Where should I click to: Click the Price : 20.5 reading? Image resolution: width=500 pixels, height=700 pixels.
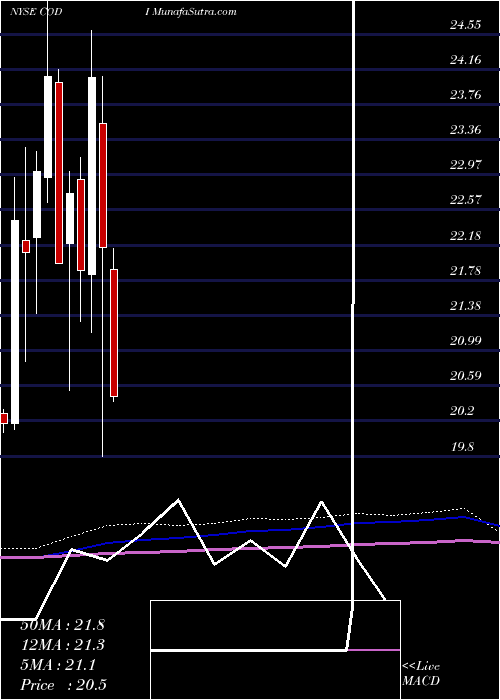(x=63, y=685)
